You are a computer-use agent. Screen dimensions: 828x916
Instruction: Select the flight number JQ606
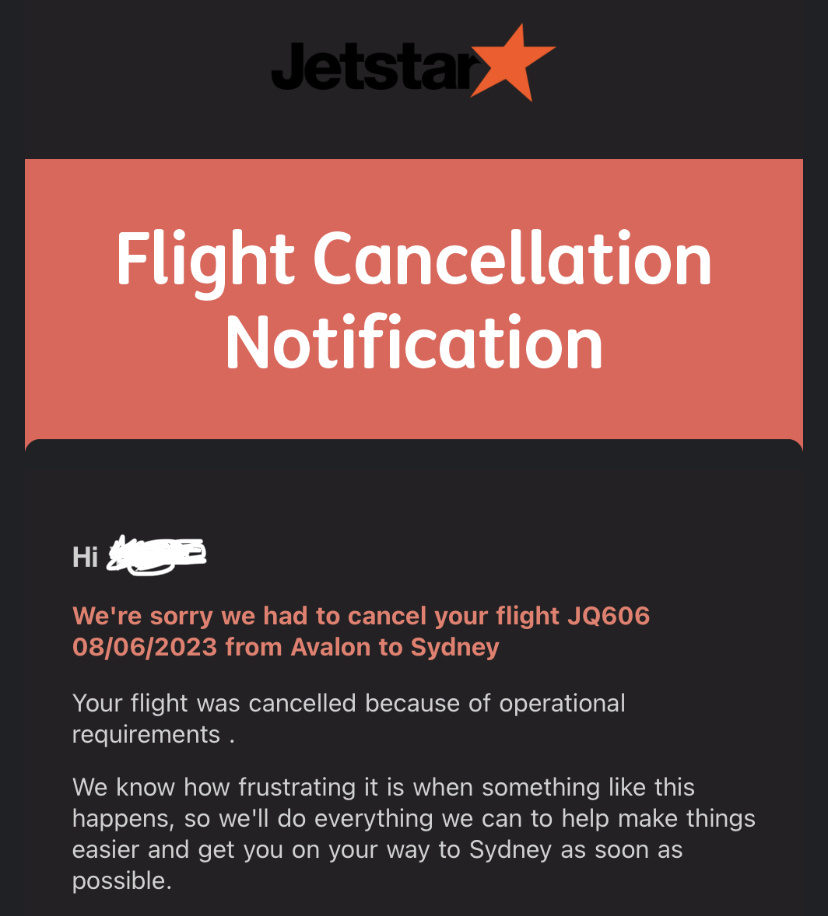pos(608,616)
